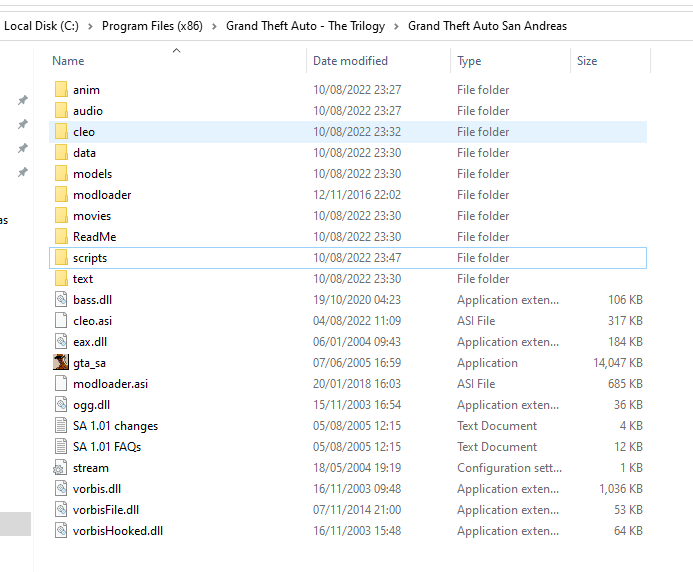This screenshot has width=693, height=572.
Task: Click Grand Theft Auto San Andreas breadcrumb
Action: [487, 26]
